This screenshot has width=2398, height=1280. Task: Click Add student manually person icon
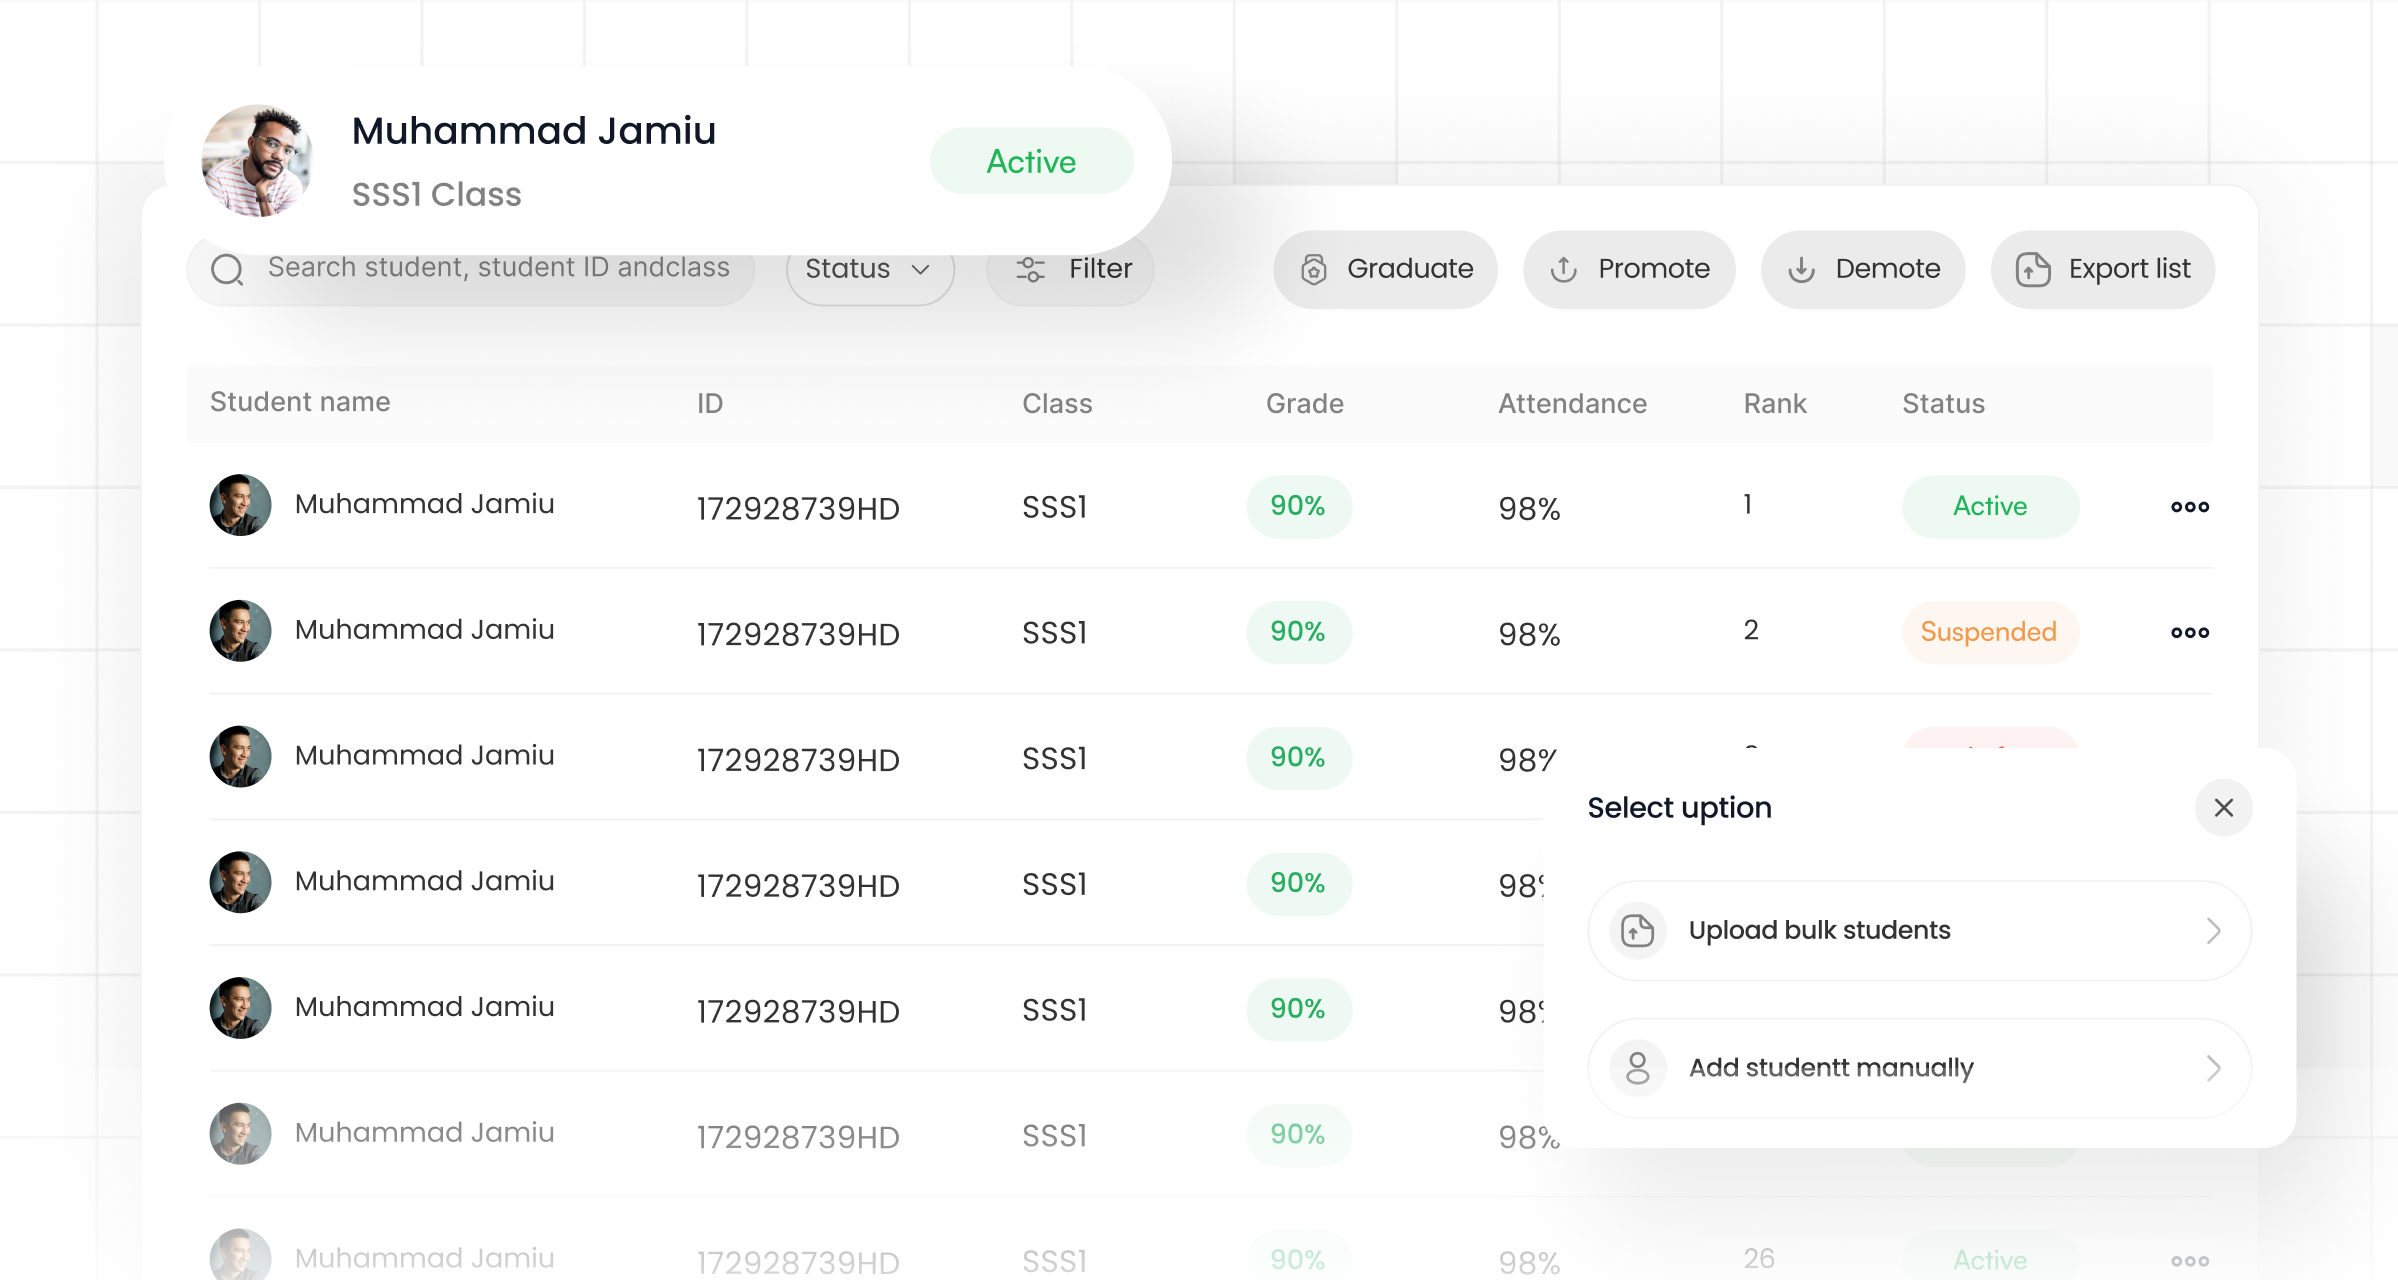point(1637,1068)
